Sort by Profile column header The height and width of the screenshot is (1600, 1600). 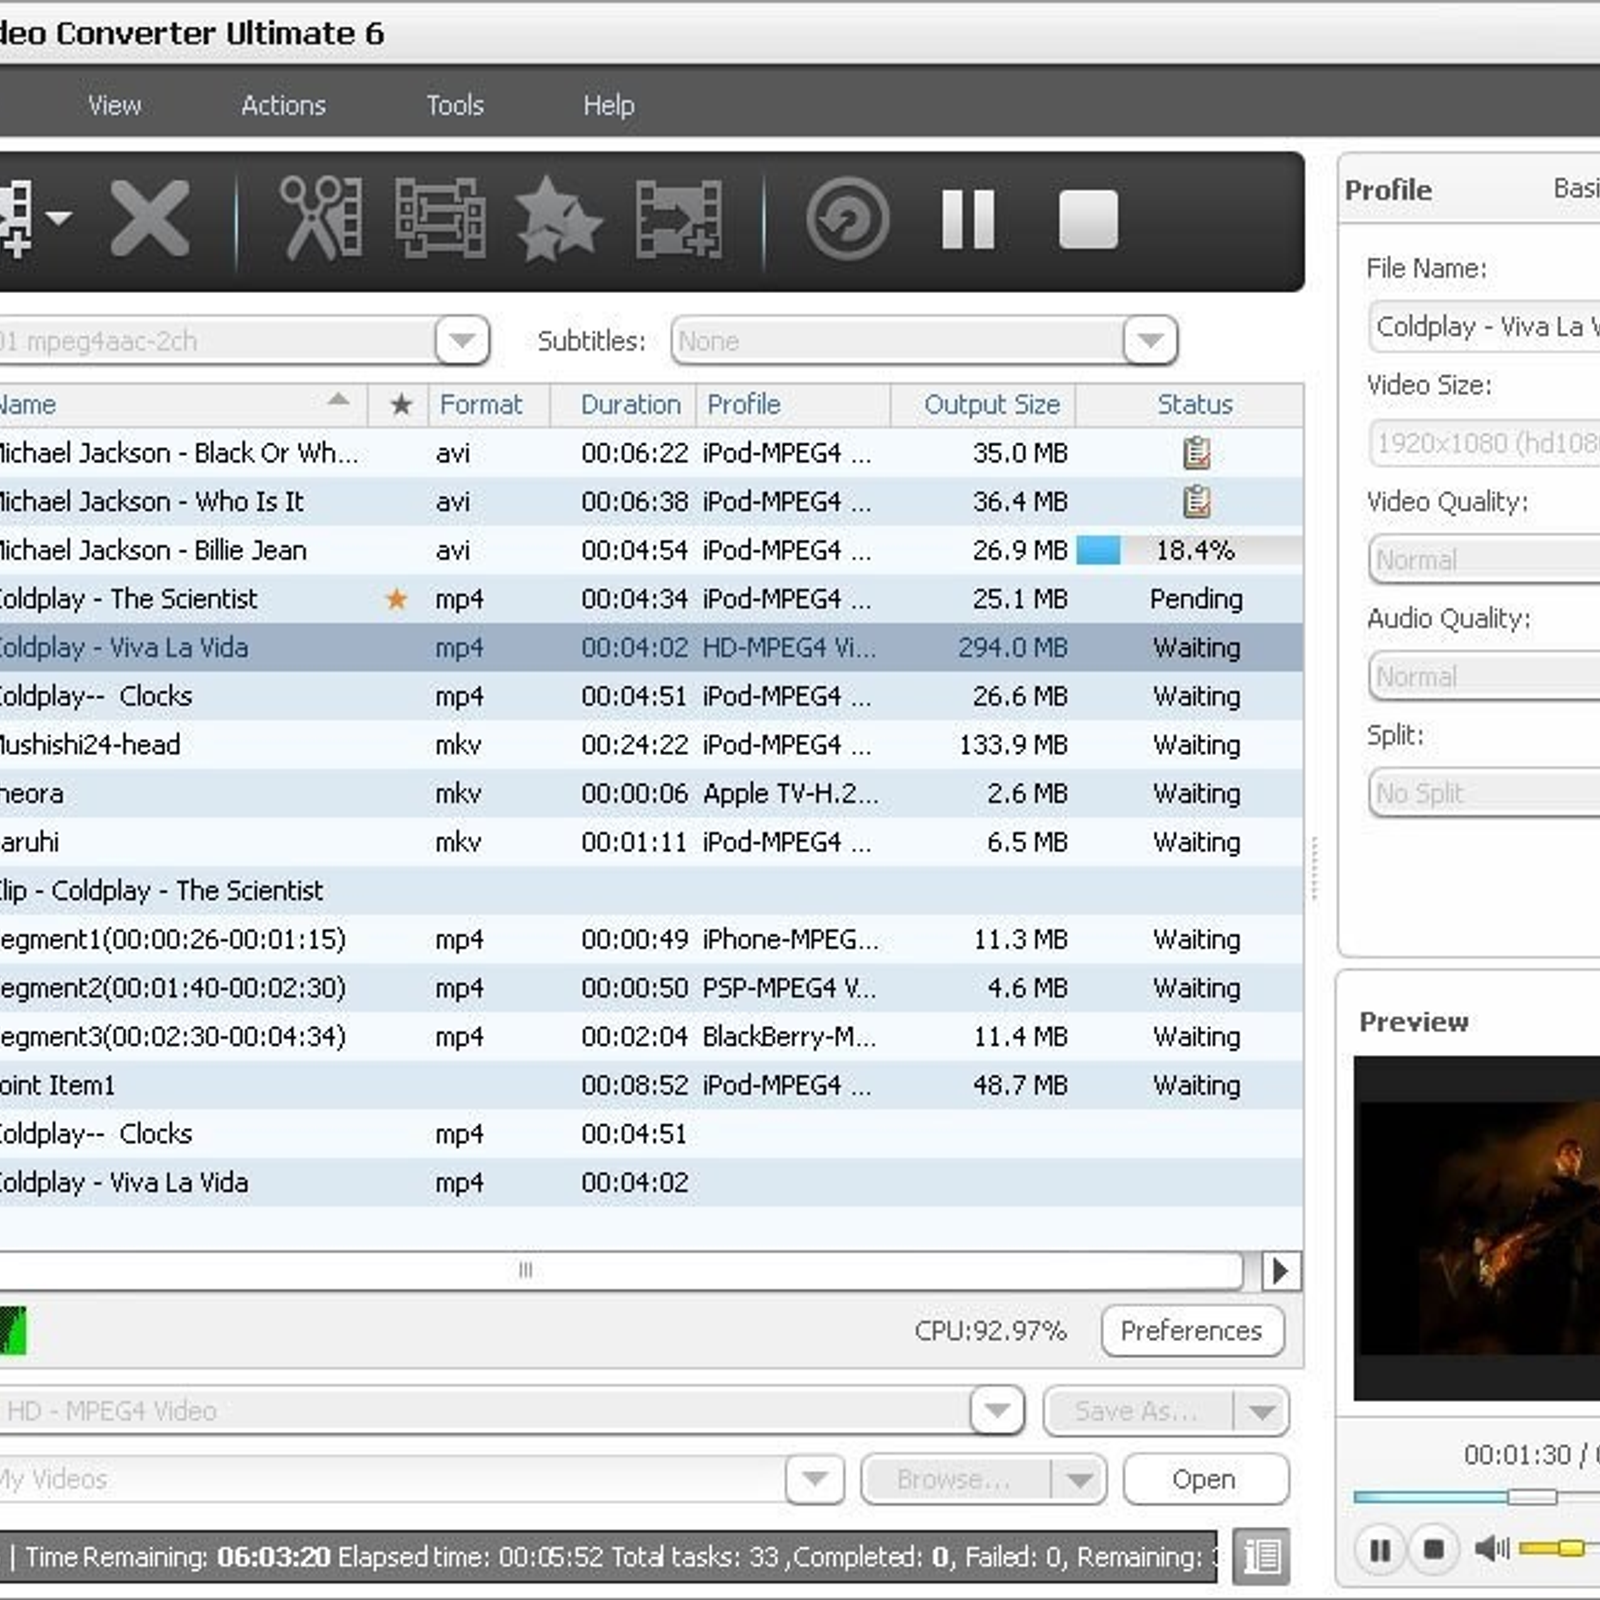pos(793,404)
